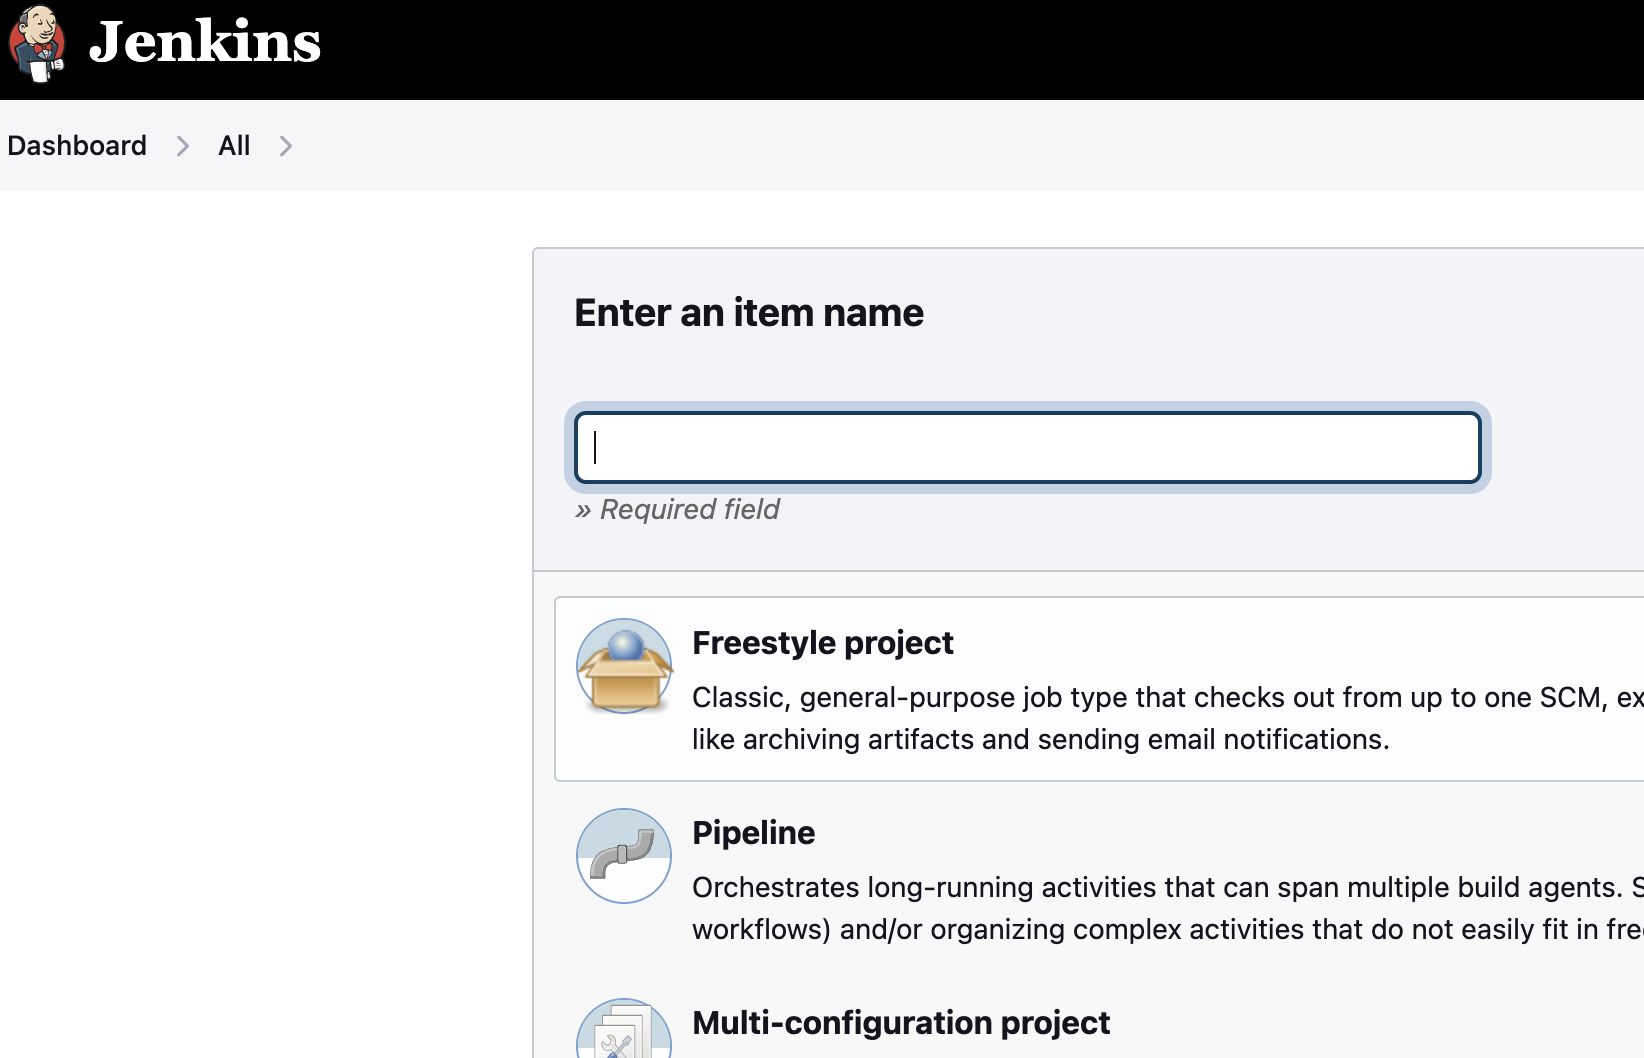
Task: Go to the Dashboard breadcrumb
Action: 77,146
